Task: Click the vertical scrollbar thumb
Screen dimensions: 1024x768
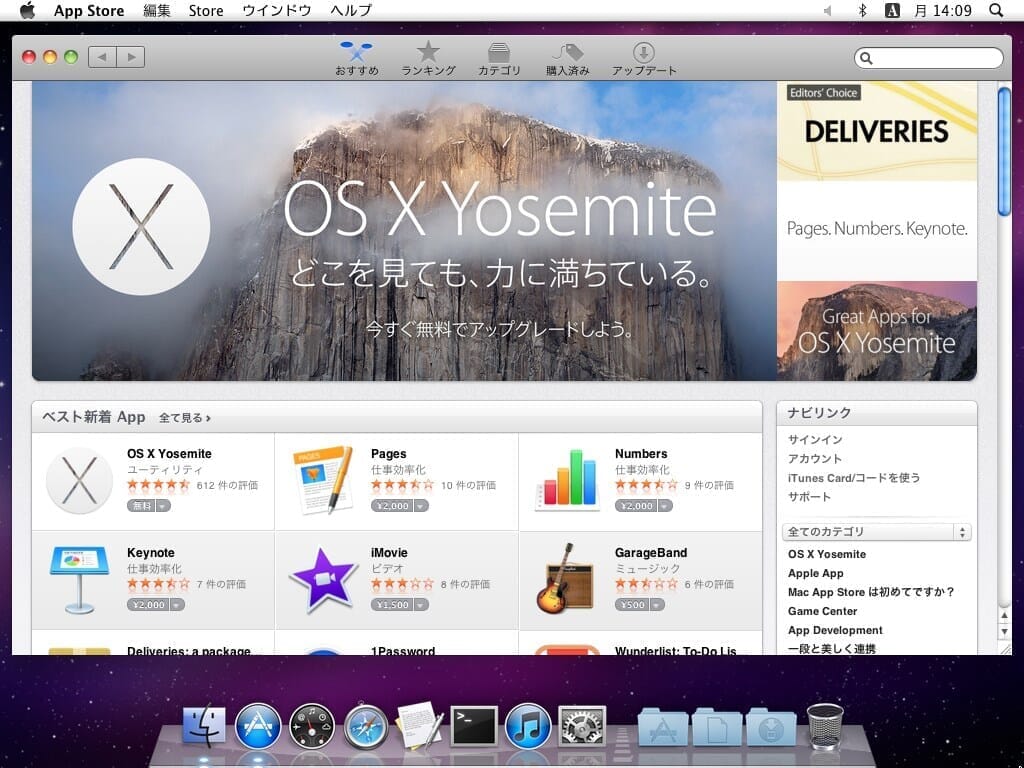Action: [1004, 150]
